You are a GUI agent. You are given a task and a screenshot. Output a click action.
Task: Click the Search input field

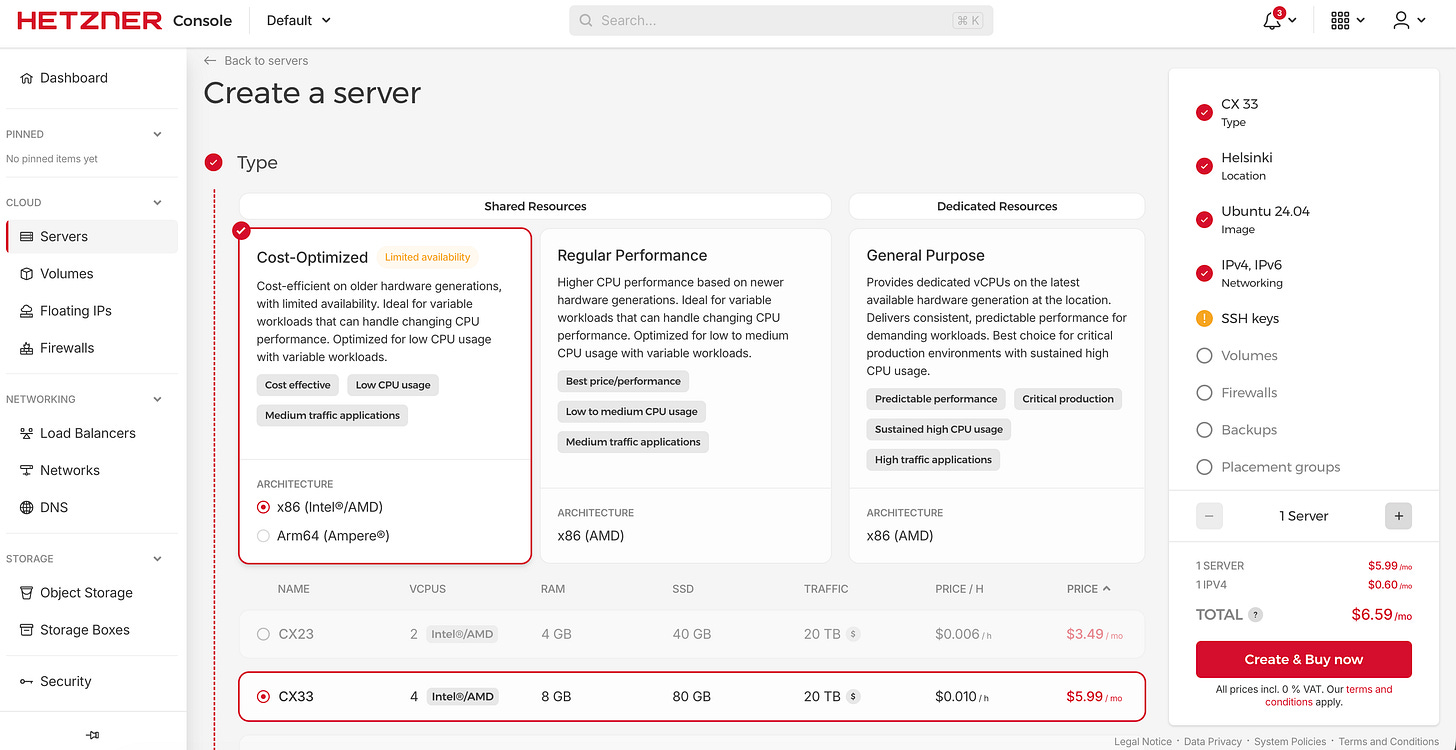pyautogui.click(x=781, y=20)
